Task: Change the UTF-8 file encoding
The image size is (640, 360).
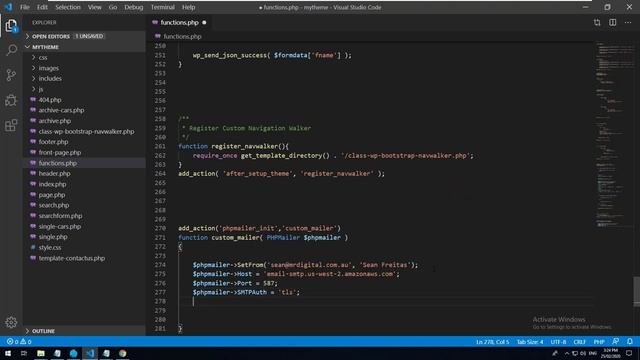Action: click(x=558, y=342)
